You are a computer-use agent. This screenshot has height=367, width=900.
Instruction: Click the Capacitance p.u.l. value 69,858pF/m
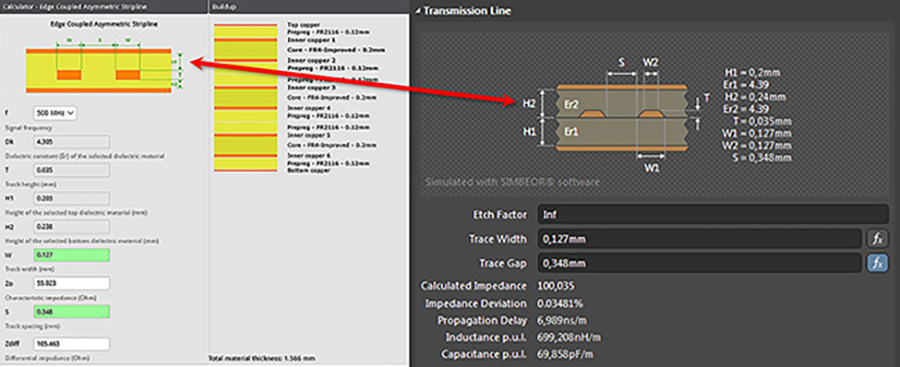coord(565,354)
